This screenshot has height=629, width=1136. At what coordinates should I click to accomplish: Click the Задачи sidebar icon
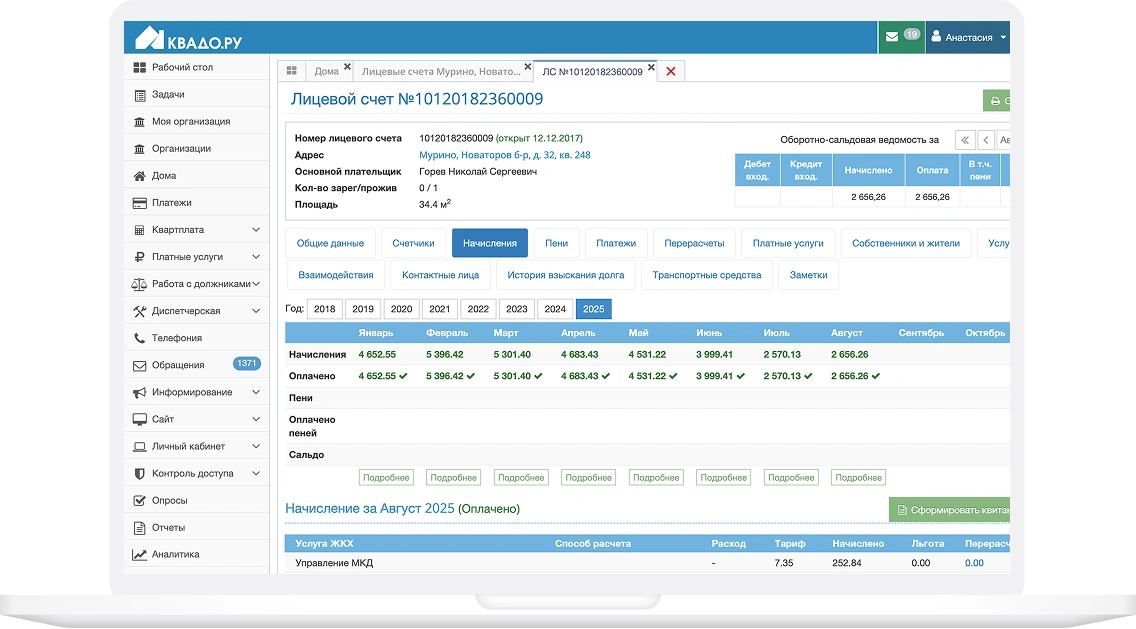coord(140,95)
